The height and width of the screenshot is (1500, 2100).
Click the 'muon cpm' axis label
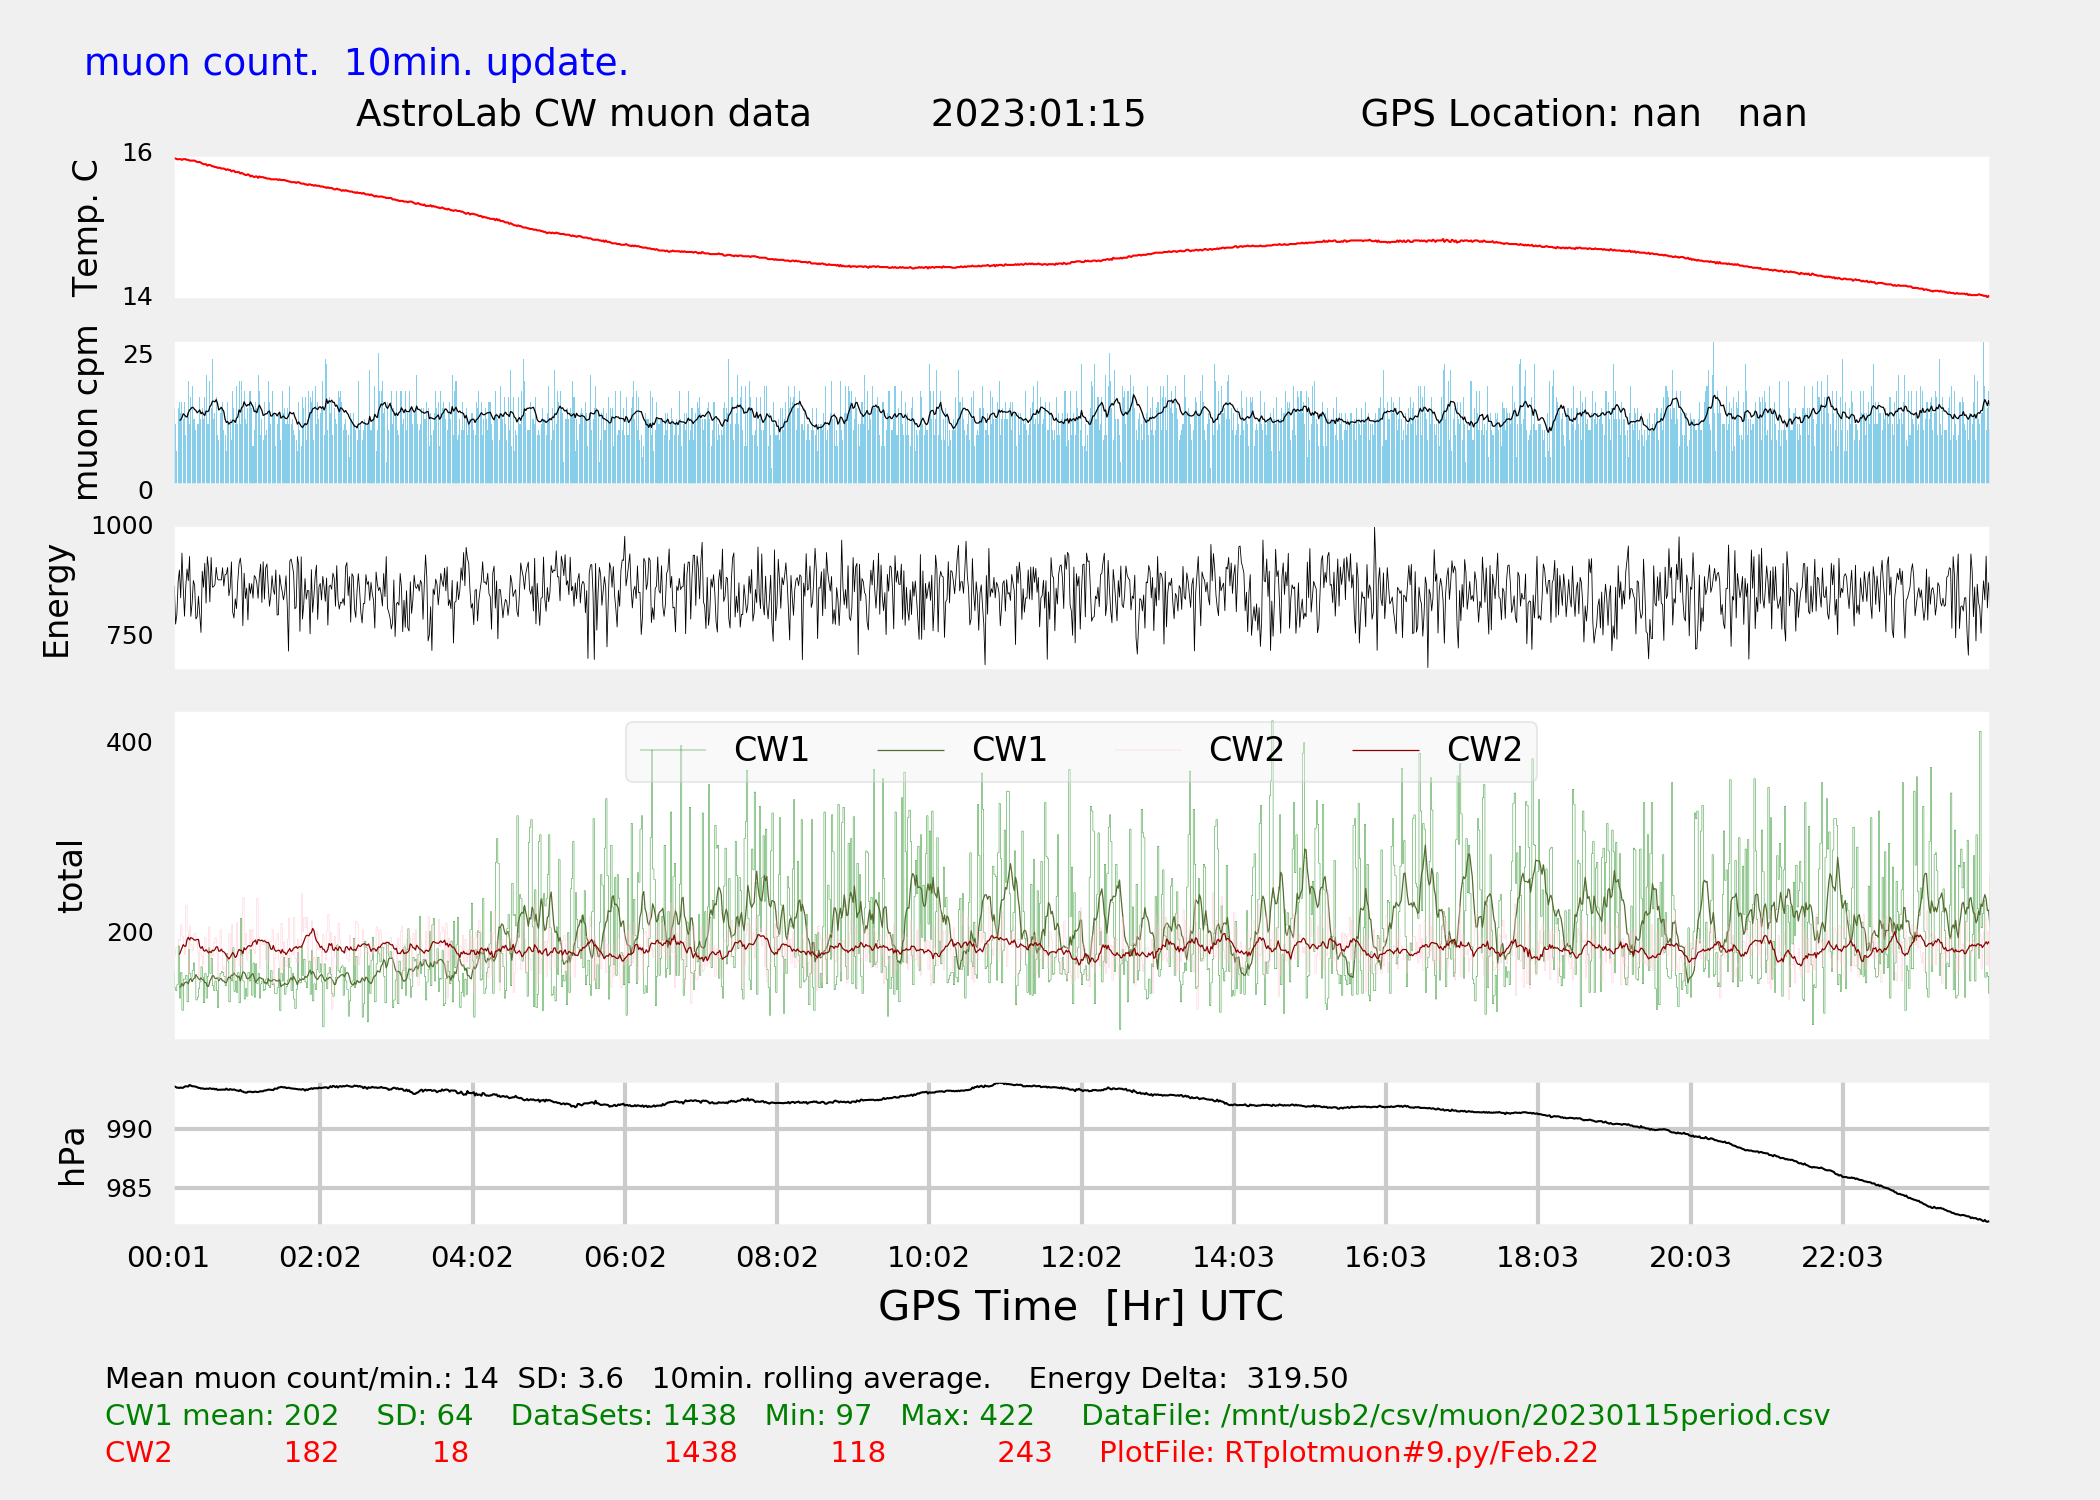pos(86,412)
